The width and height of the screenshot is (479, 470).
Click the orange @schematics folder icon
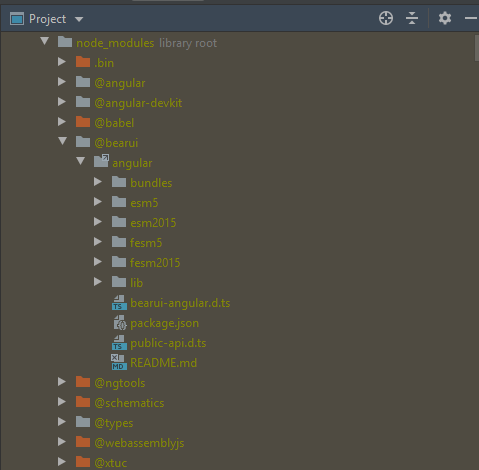pyautogui.click(x=83, y=402)
